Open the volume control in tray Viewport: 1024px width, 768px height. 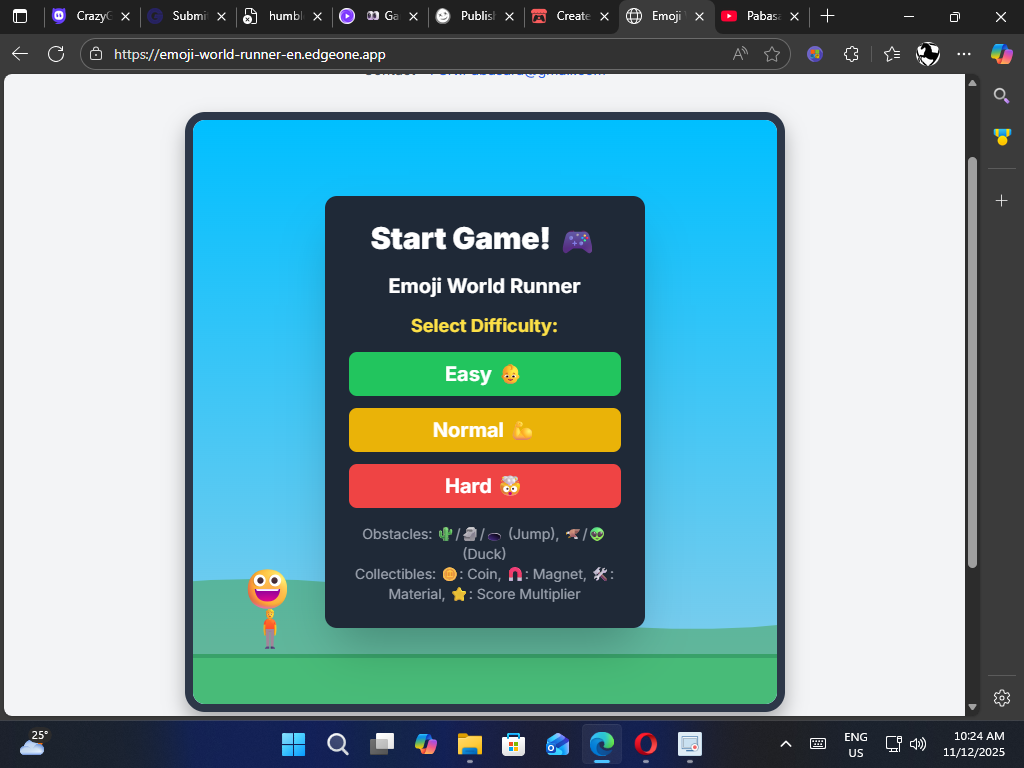point(918,744)
